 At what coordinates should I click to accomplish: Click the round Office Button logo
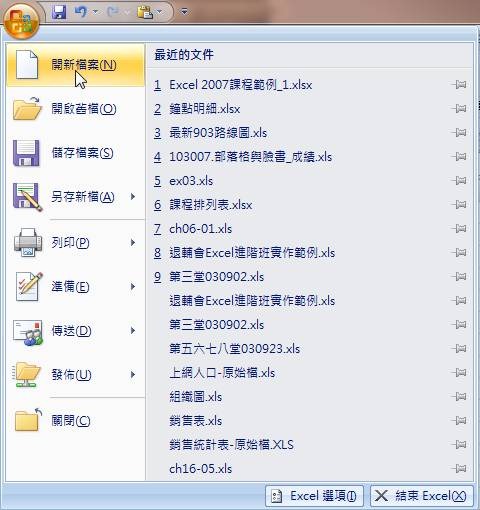pos(21,20)
